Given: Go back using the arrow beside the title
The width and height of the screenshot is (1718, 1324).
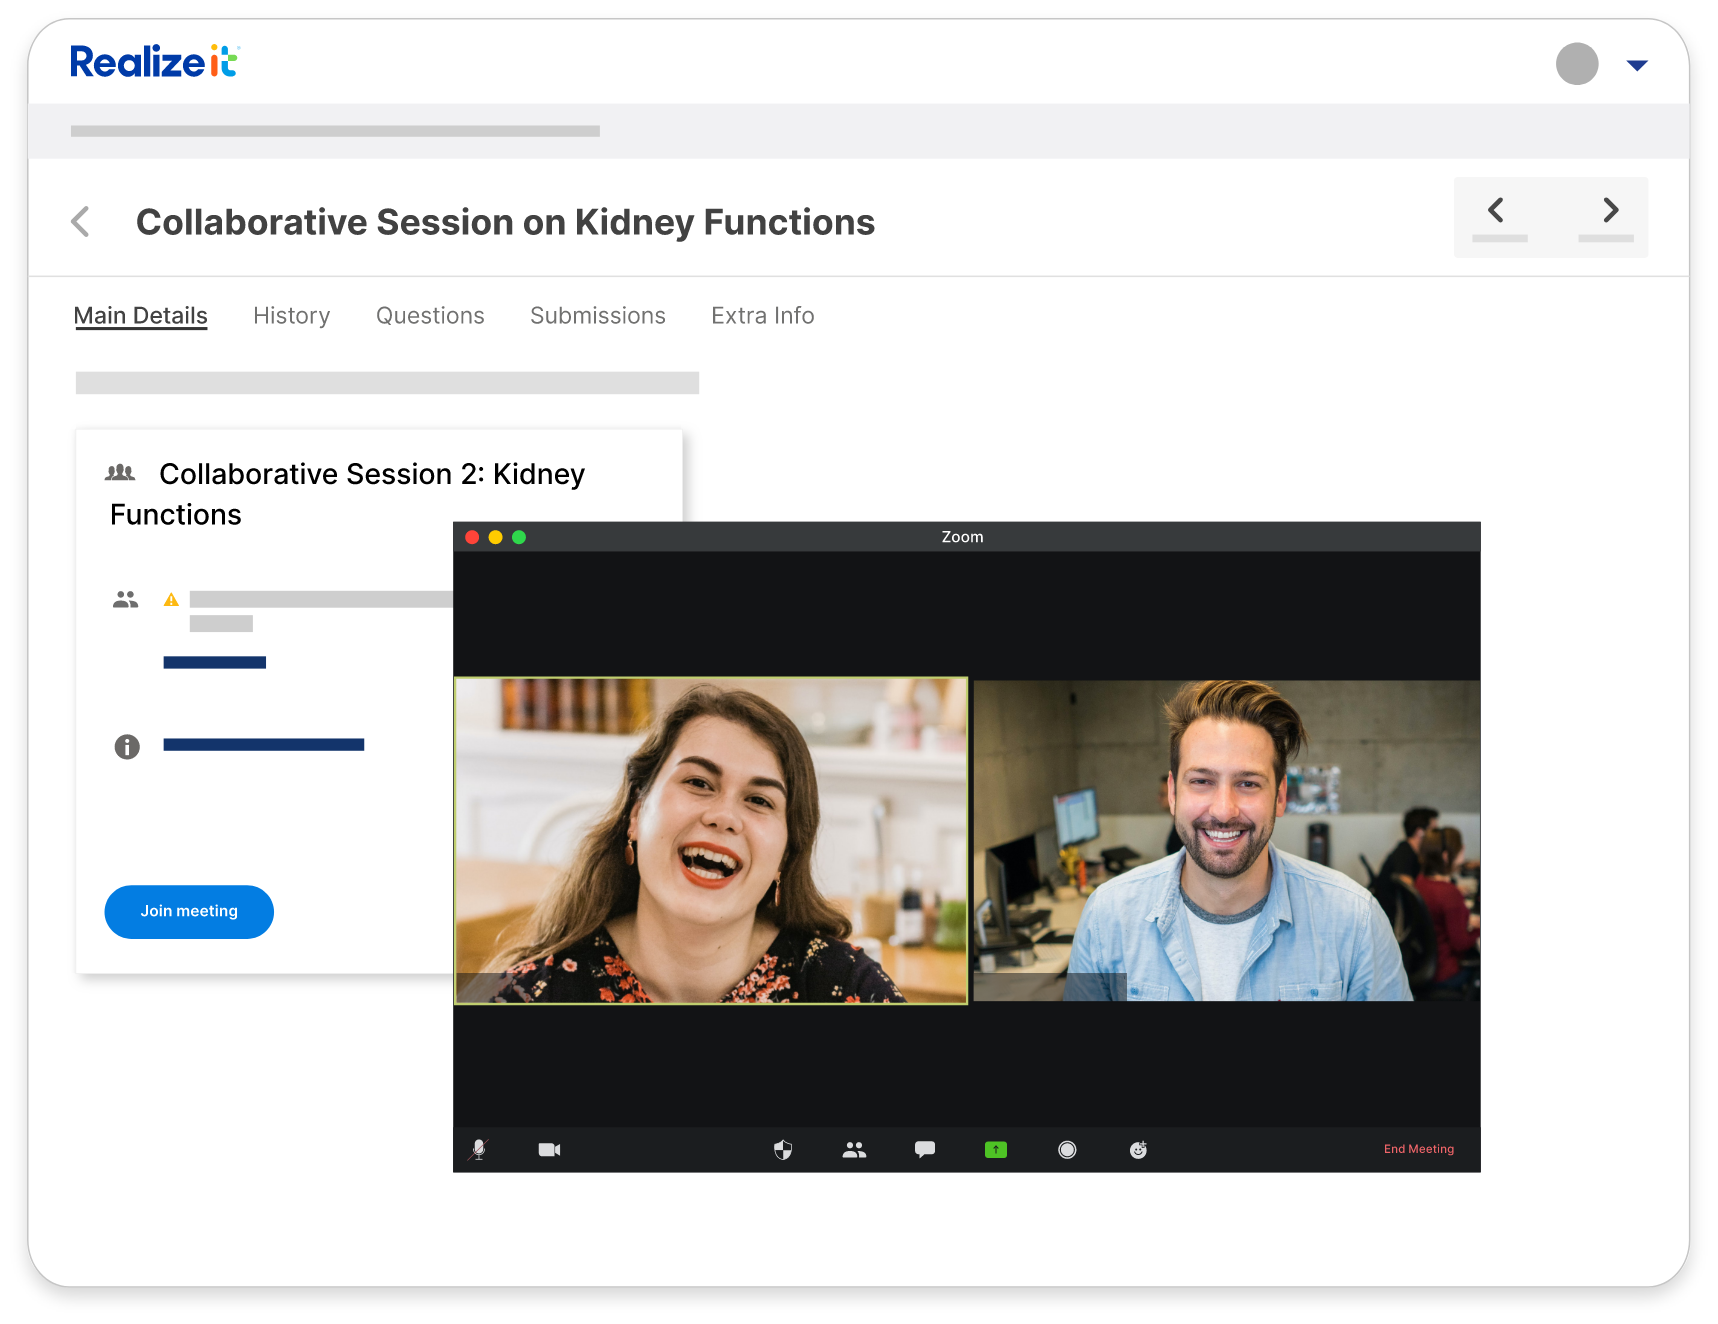Looking at the screenshot, I should pyautogui.click(x=80, y=221).
